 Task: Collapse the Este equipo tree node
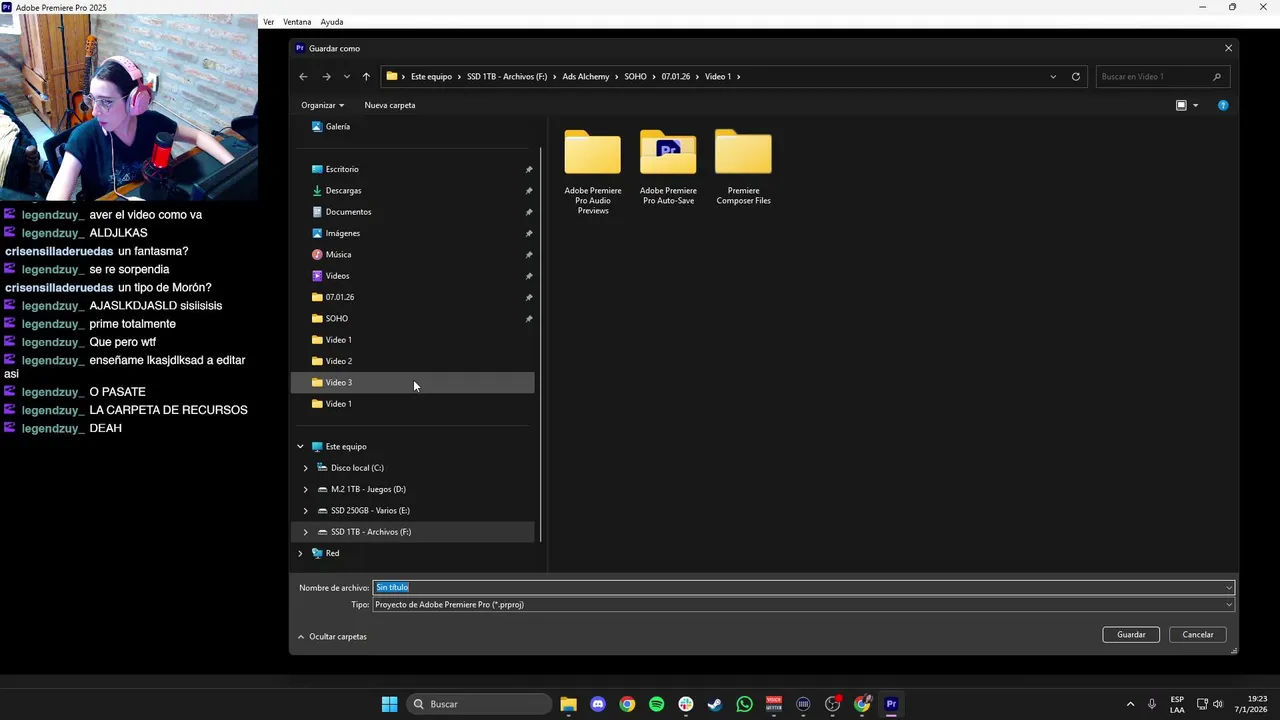pos(300,446)
